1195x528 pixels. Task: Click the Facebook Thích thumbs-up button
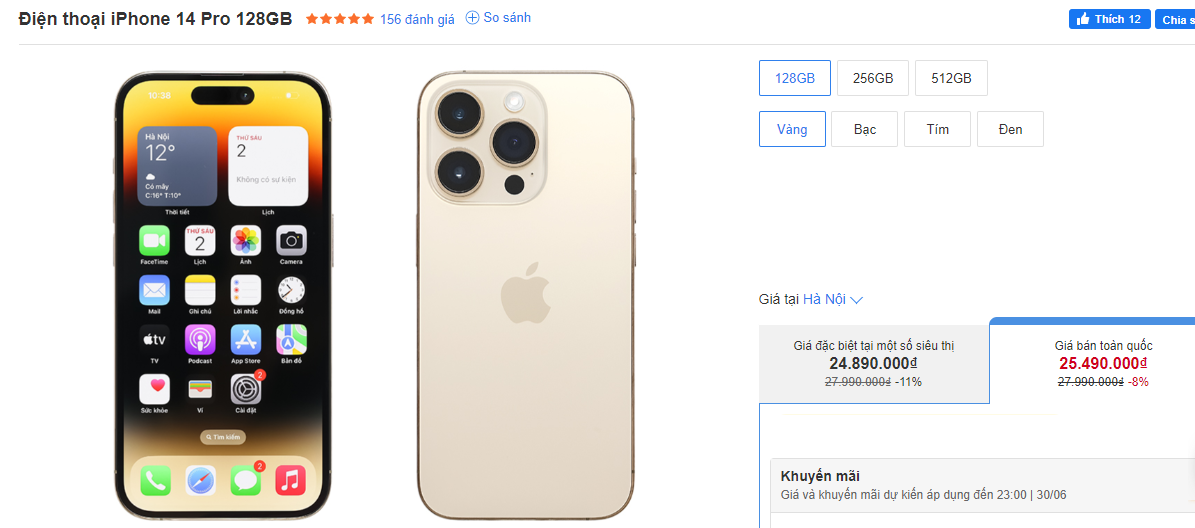click(x=1109, y=19)
